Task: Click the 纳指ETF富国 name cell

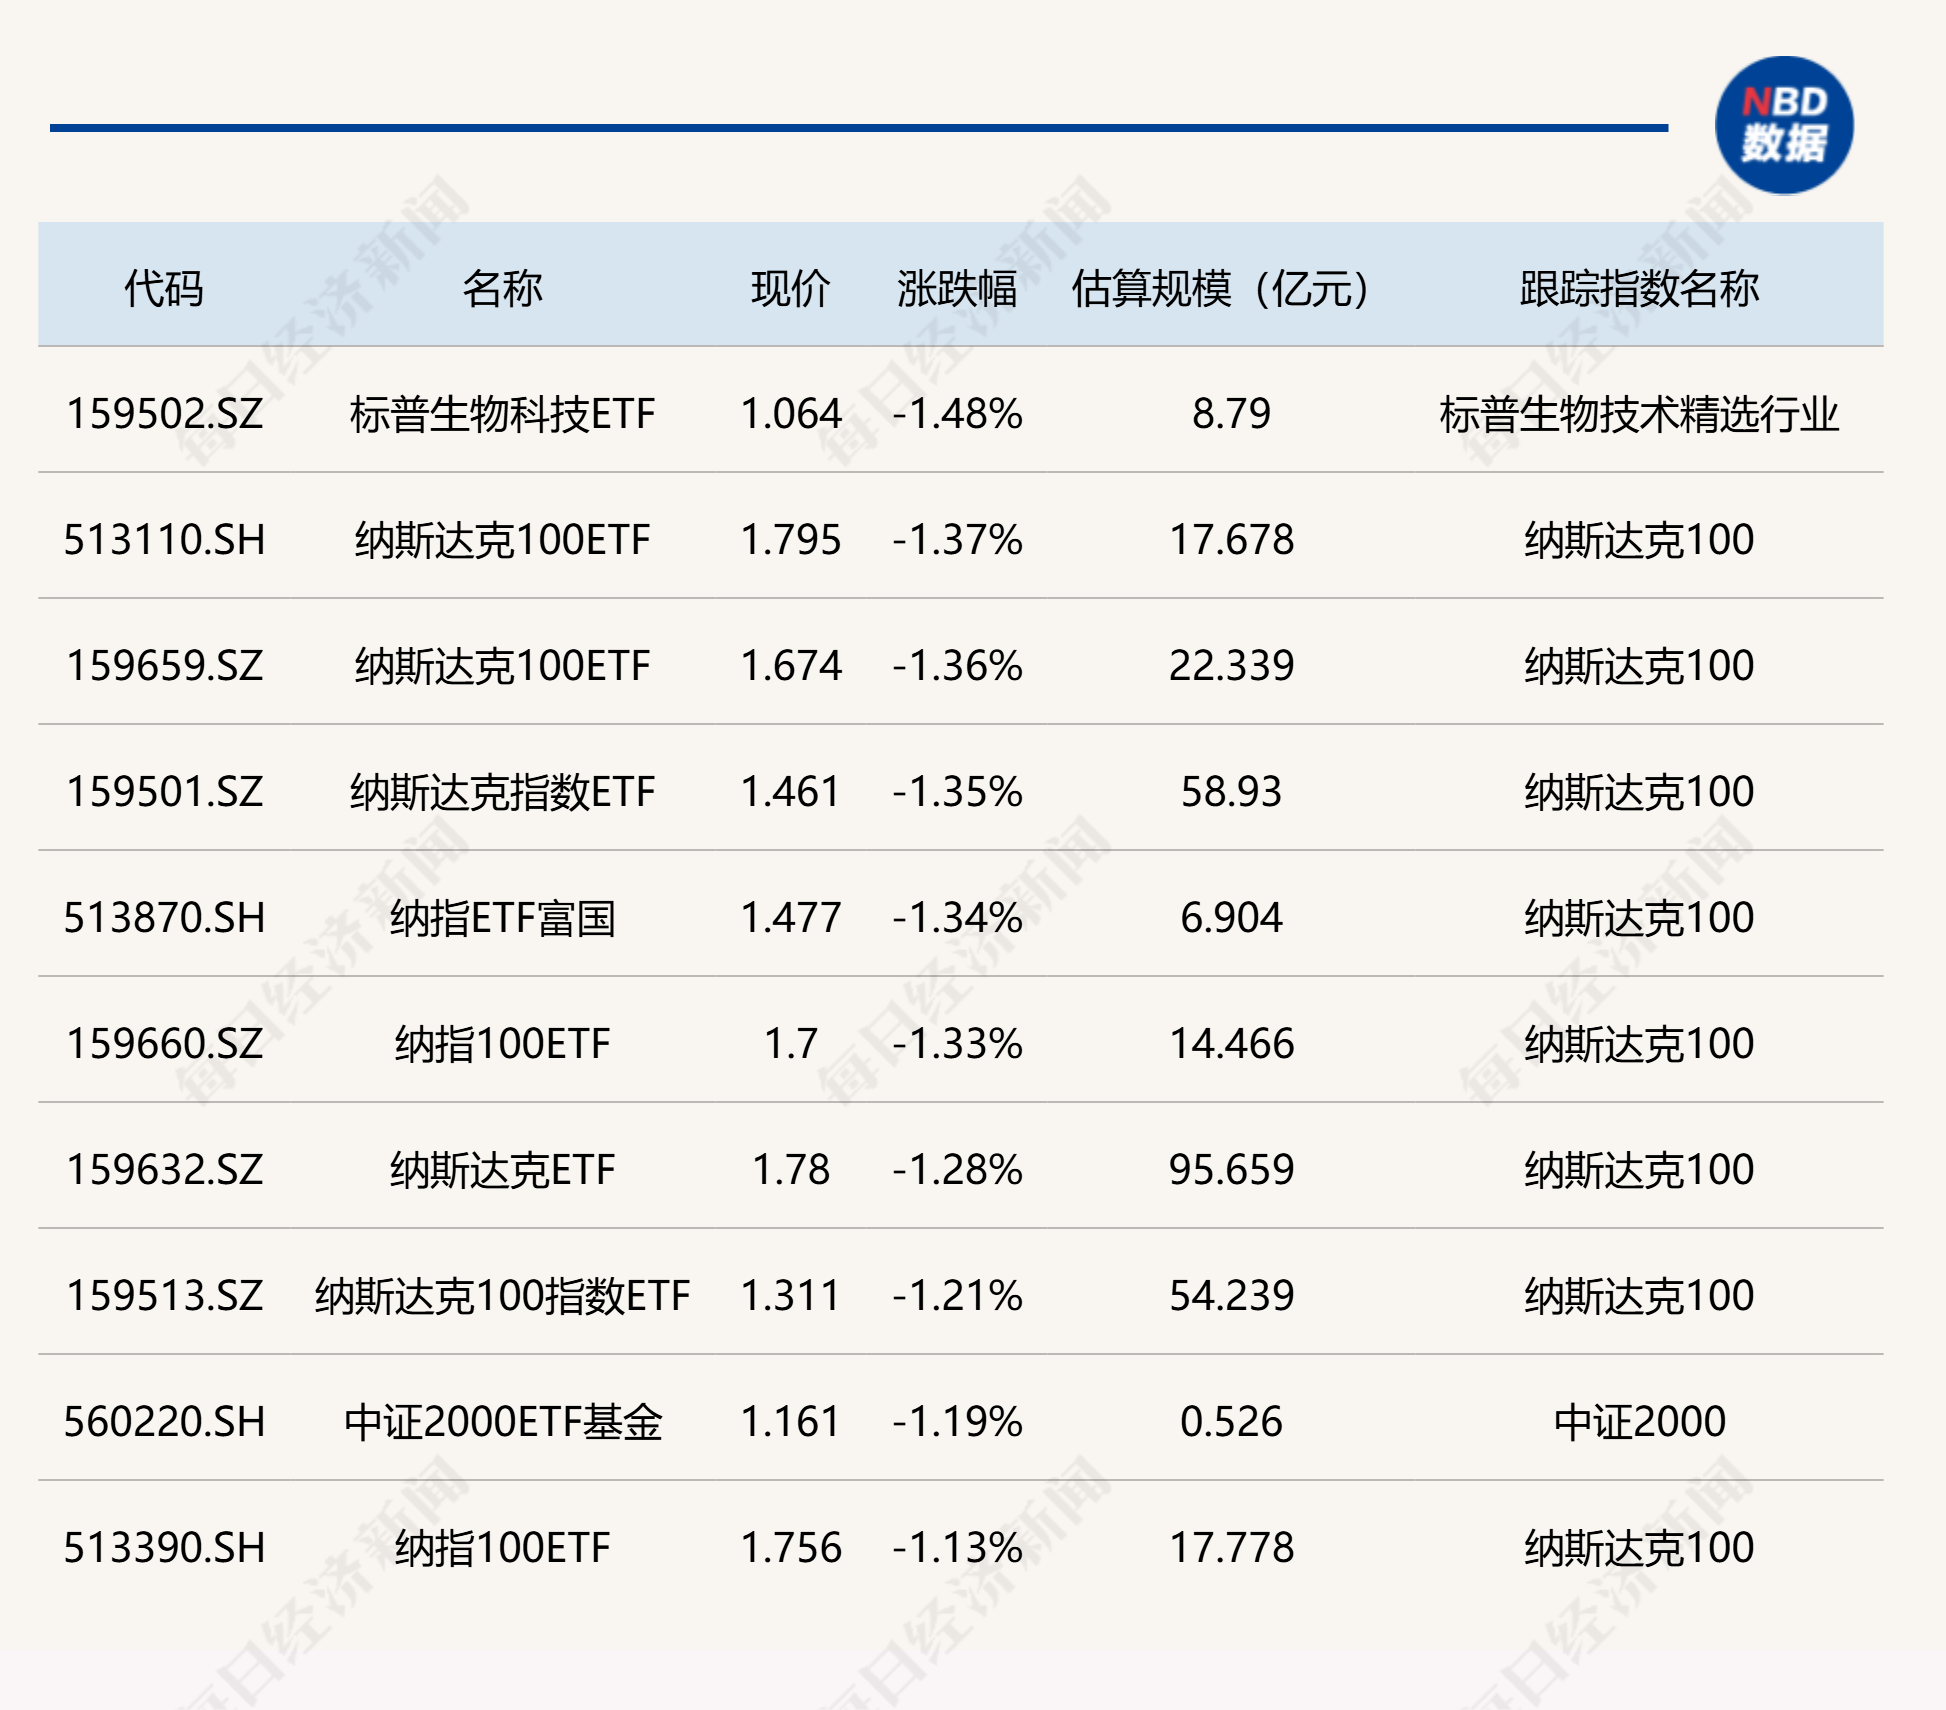Action: point(502,918)
